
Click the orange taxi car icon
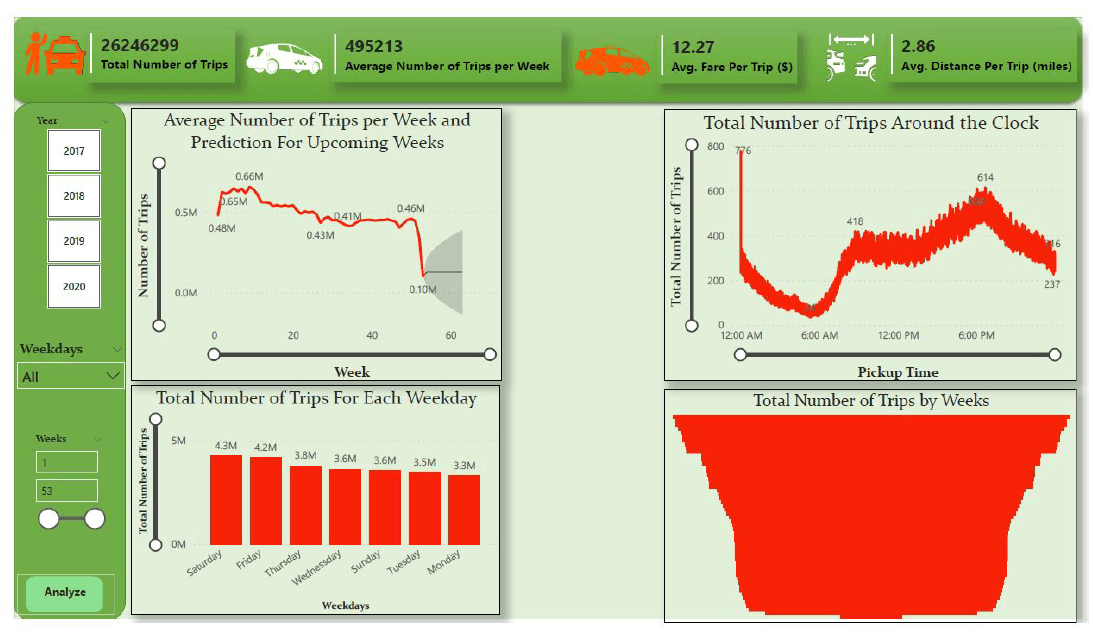pos(612,61)
